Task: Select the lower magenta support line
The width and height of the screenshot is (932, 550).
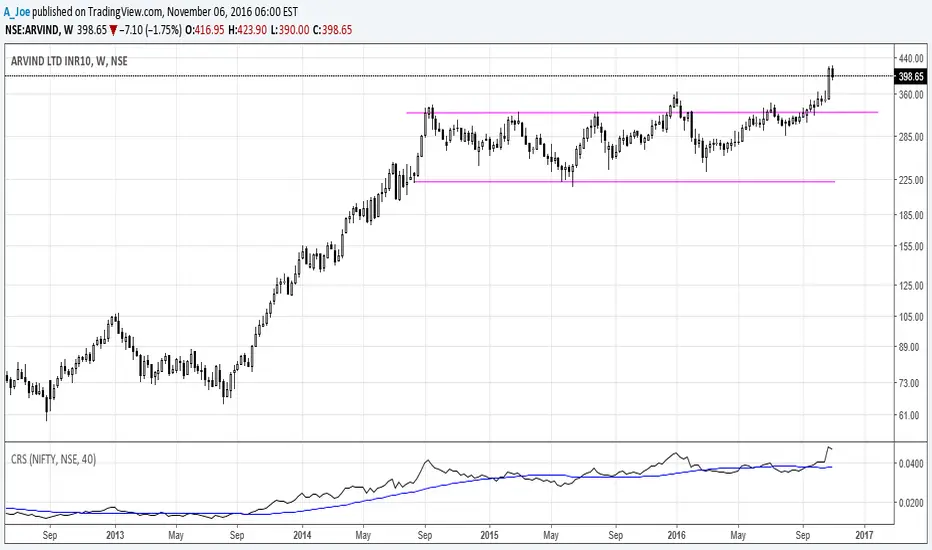Action: (624, 181)
